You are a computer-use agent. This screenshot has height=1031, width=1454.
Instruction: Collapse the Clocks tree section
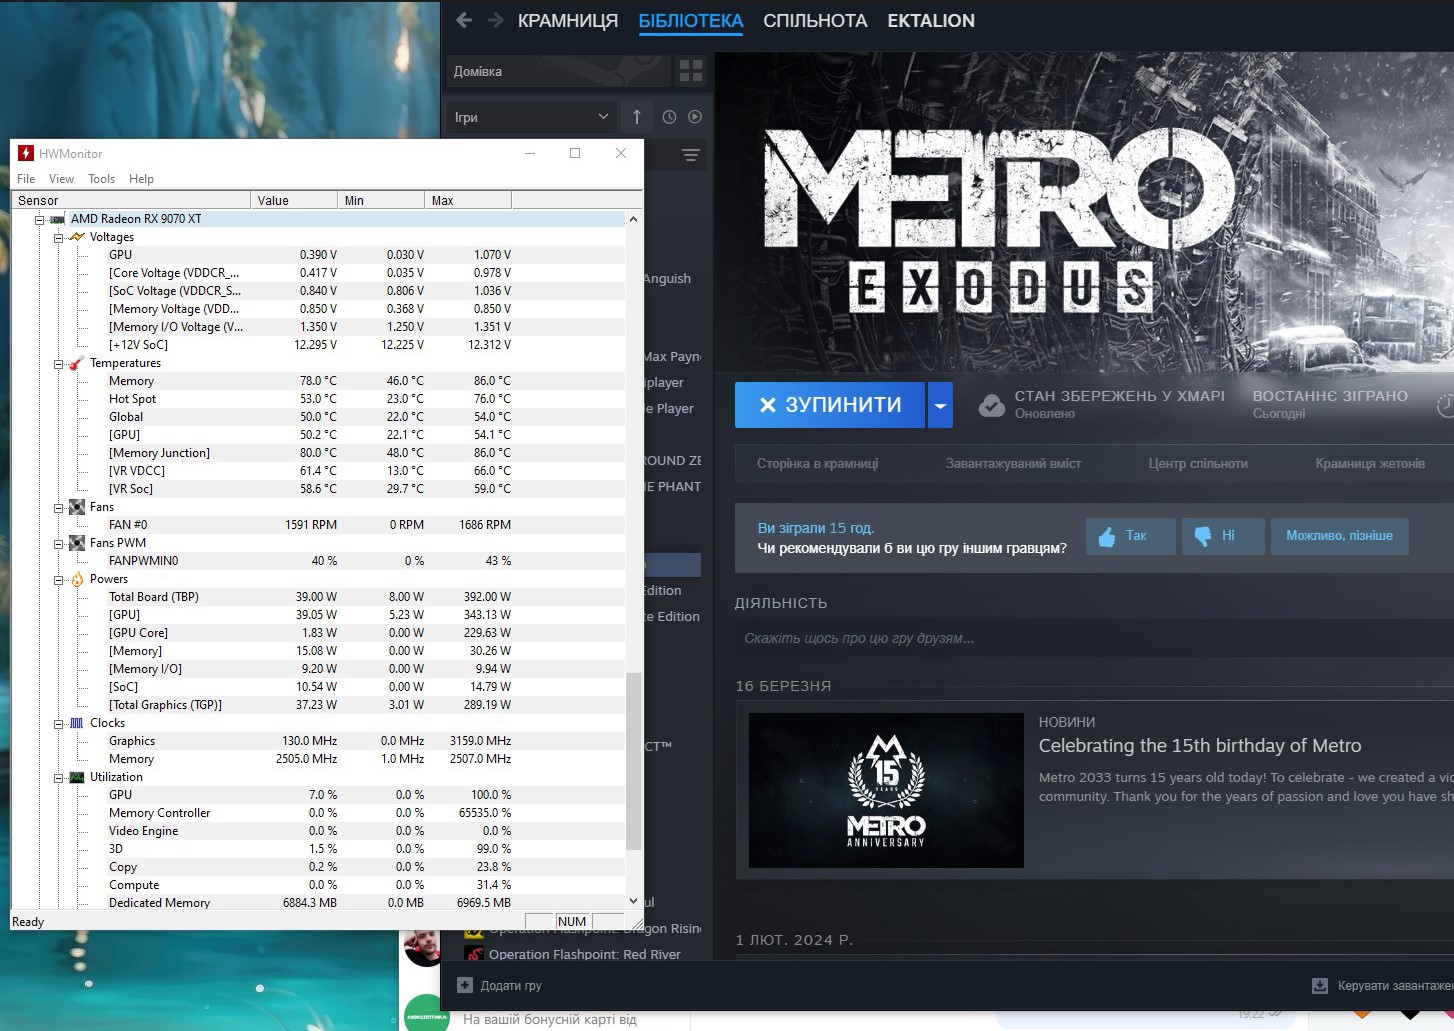click(x=58, y=723)
